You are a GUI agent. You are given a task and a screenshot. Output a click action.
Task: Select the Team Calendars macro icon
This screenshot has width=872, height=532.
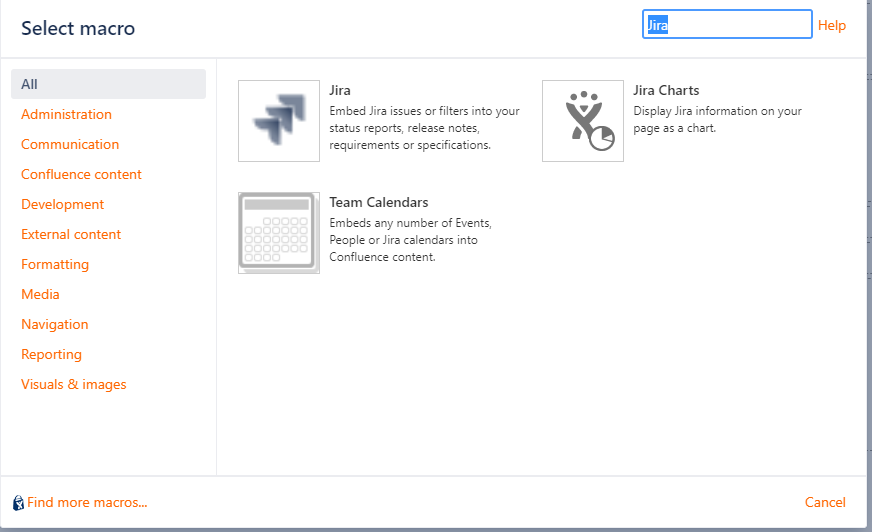click(279, 233)
